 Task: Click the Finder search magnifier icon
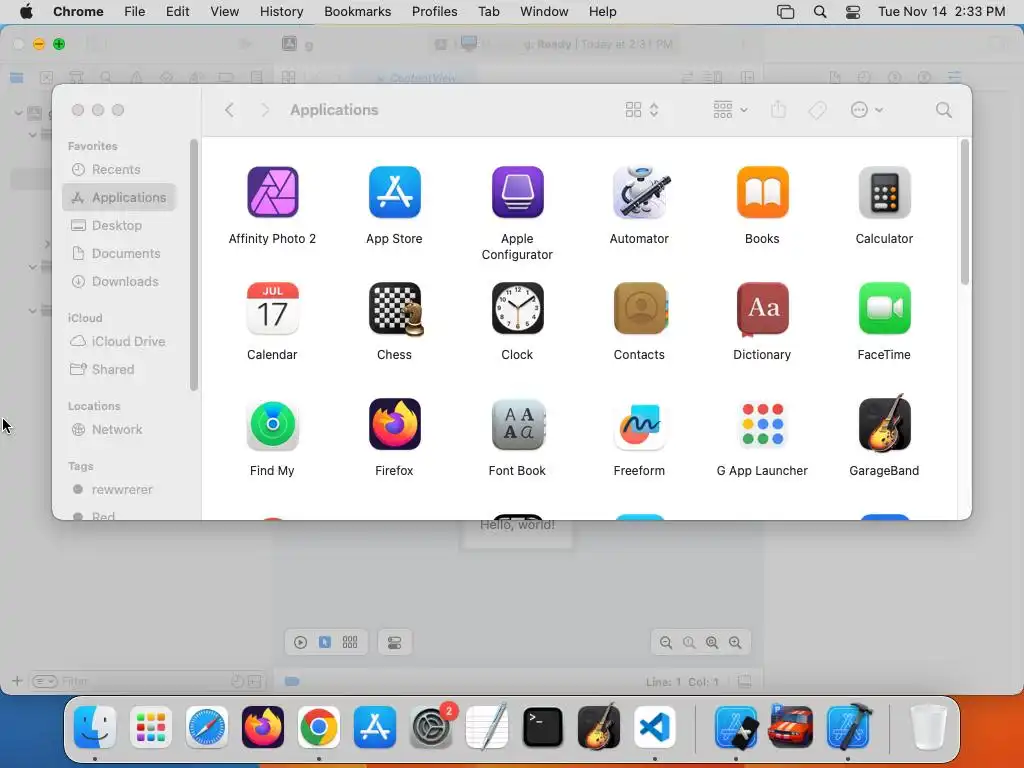[x=943, y=110]
